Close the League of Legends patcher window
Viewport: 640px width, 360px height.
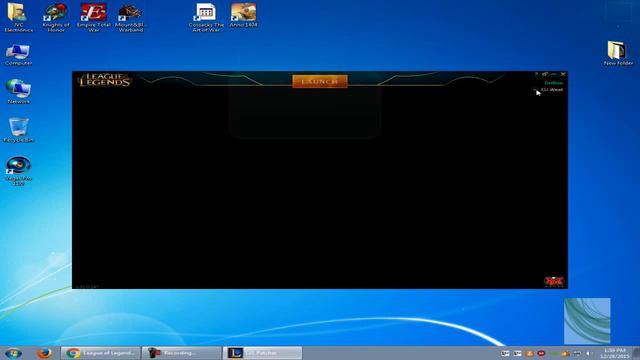click(x=563, y=74)
